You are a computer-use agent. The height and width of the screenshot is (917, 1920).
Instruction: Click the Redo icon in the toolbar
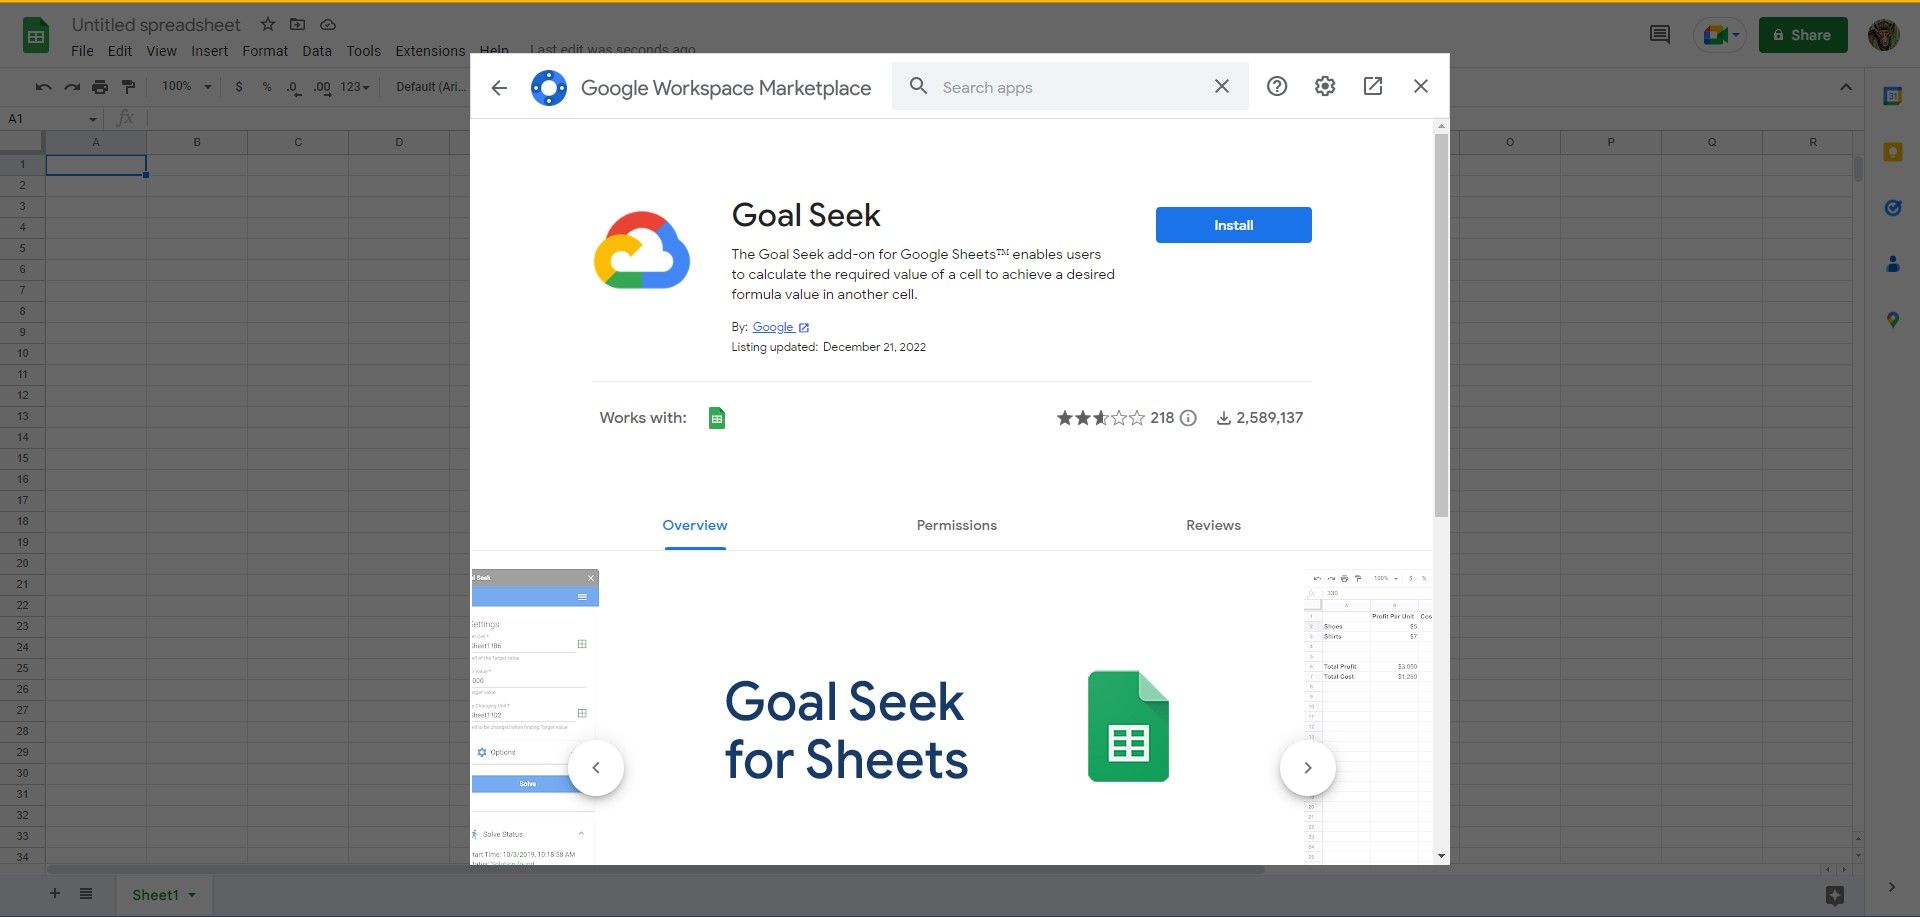71,87
